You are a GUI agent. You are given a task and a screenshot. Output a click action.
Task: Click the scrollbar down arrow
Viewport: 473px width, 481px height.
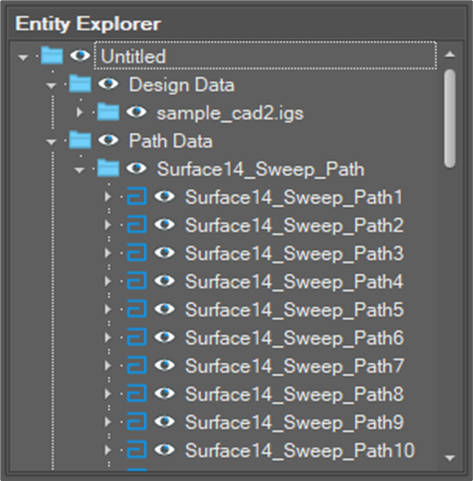pyautogui.click(x=450, y=458)
